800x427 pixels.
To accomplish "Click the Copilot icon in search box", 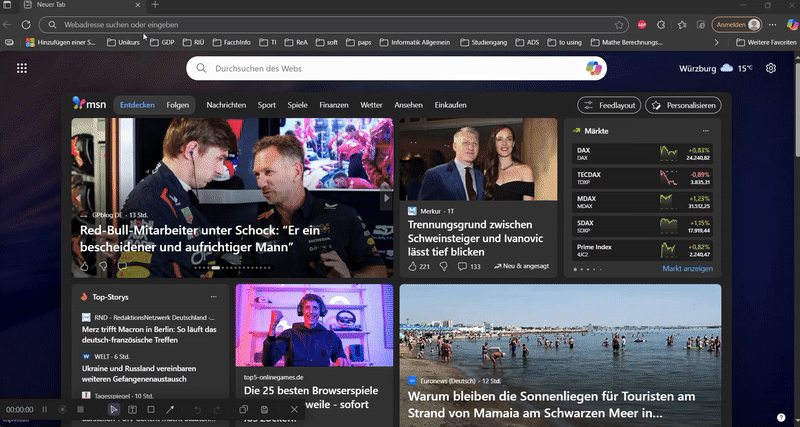I will 594,68.
